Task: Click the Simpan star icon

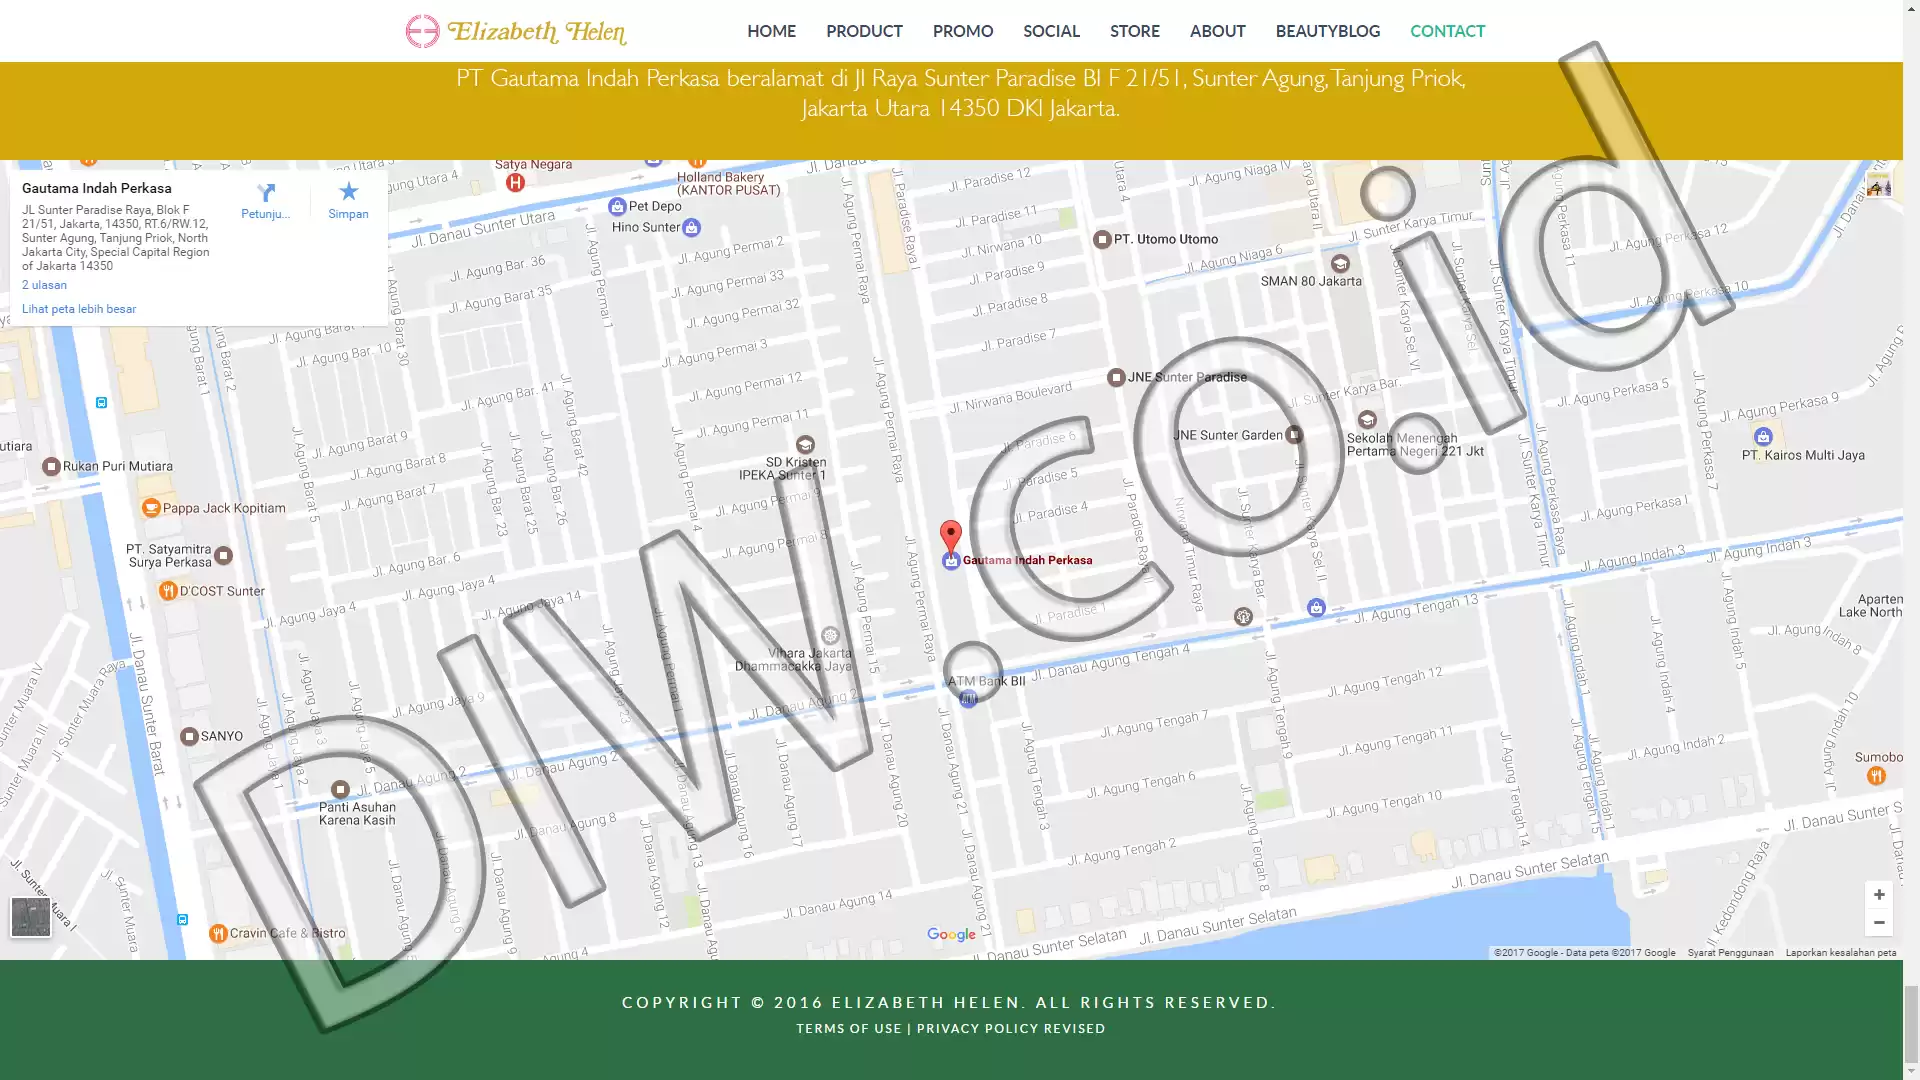Action: pos(348,191)
